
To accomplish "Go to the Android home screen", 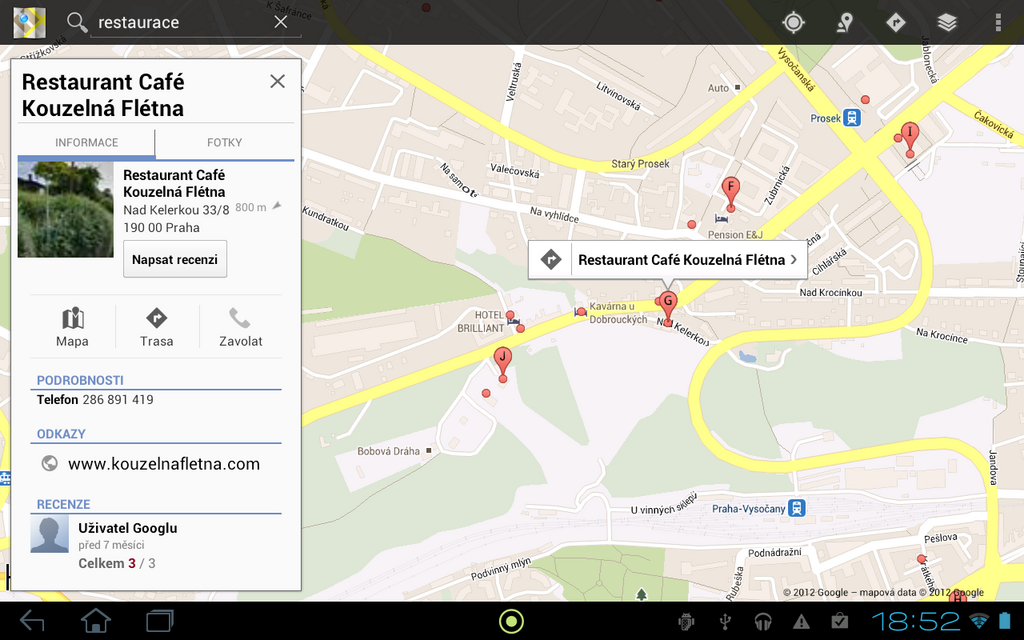I will pyautogui.click(x=96, y=621).
